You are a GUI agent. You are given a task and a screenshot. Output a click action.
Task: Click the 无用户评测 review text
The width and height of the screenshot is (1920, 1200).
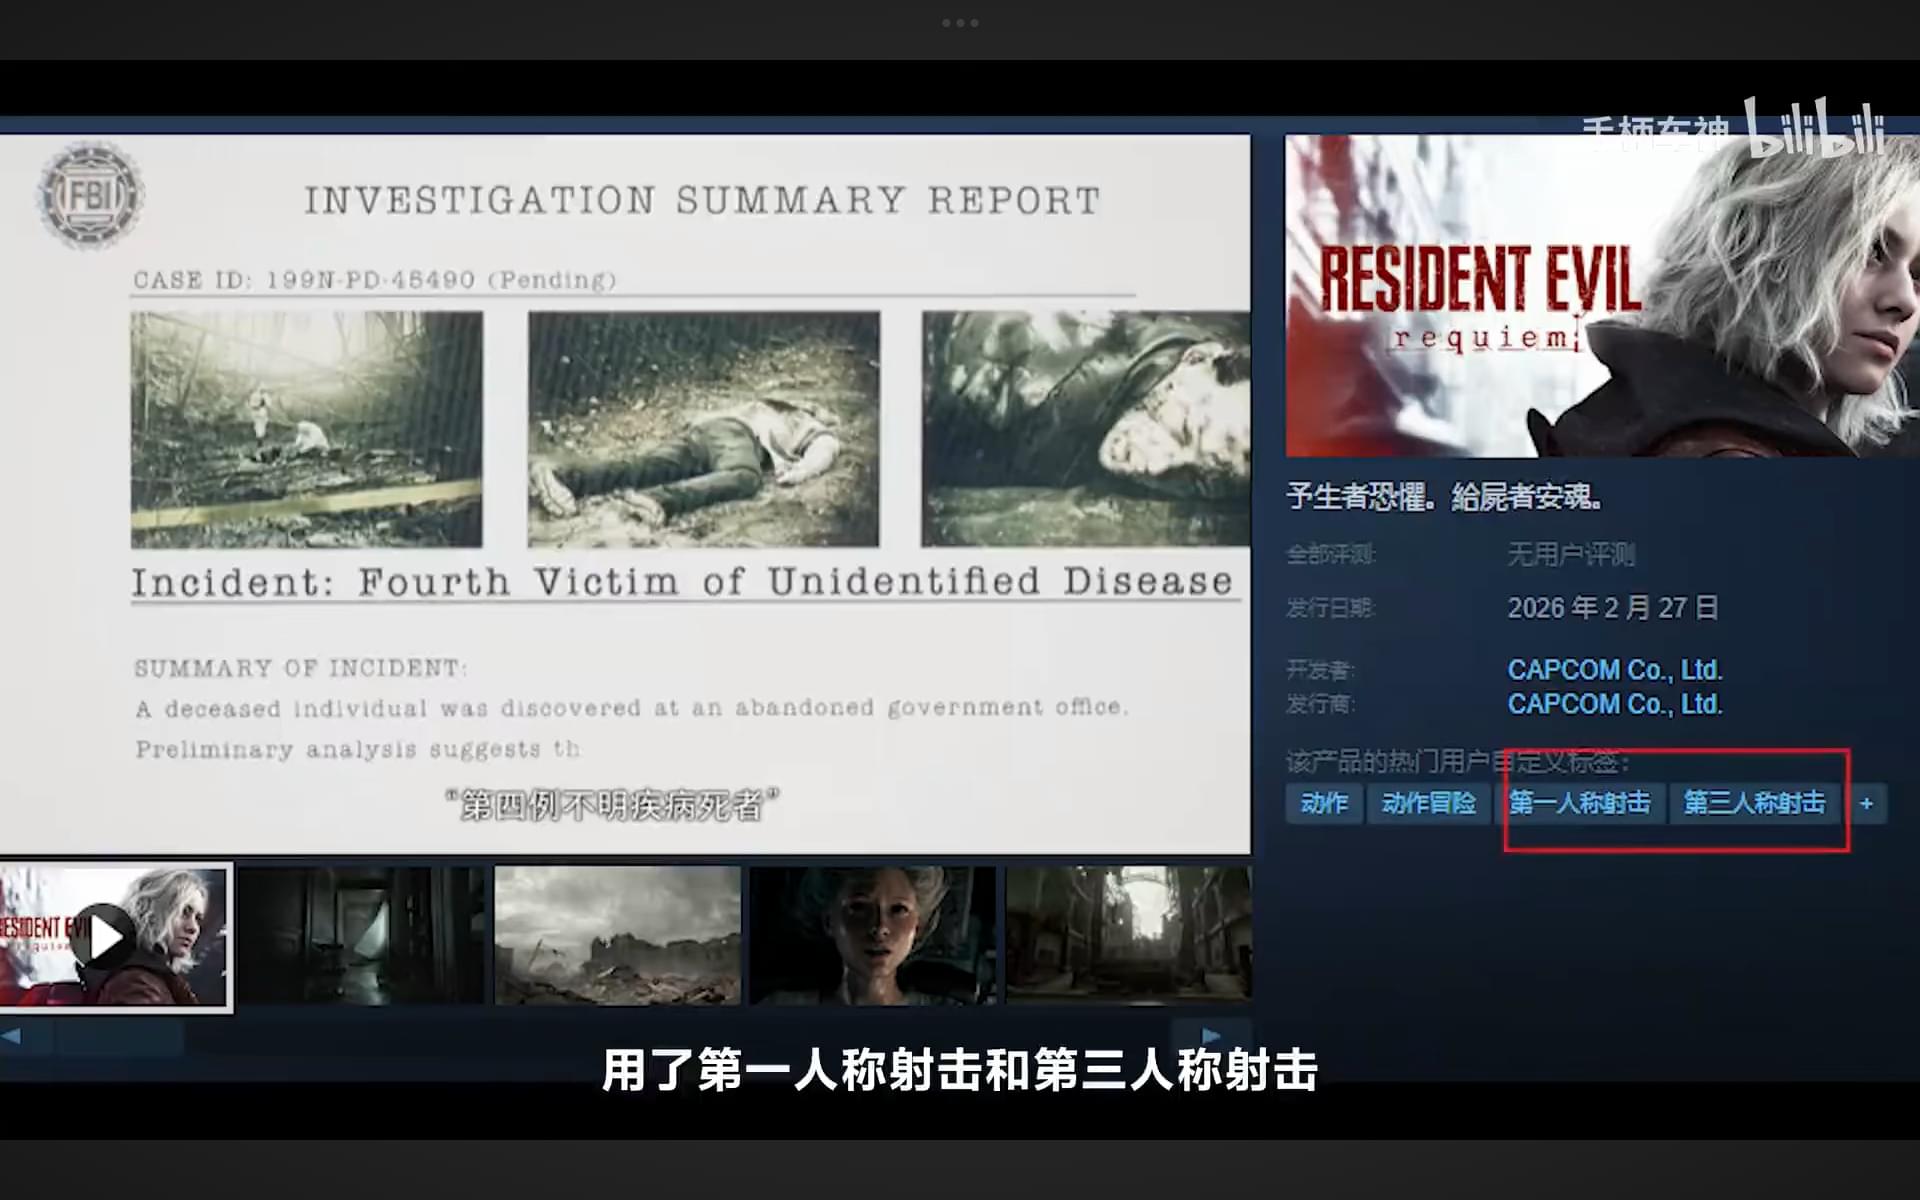tap(1570, 554)
